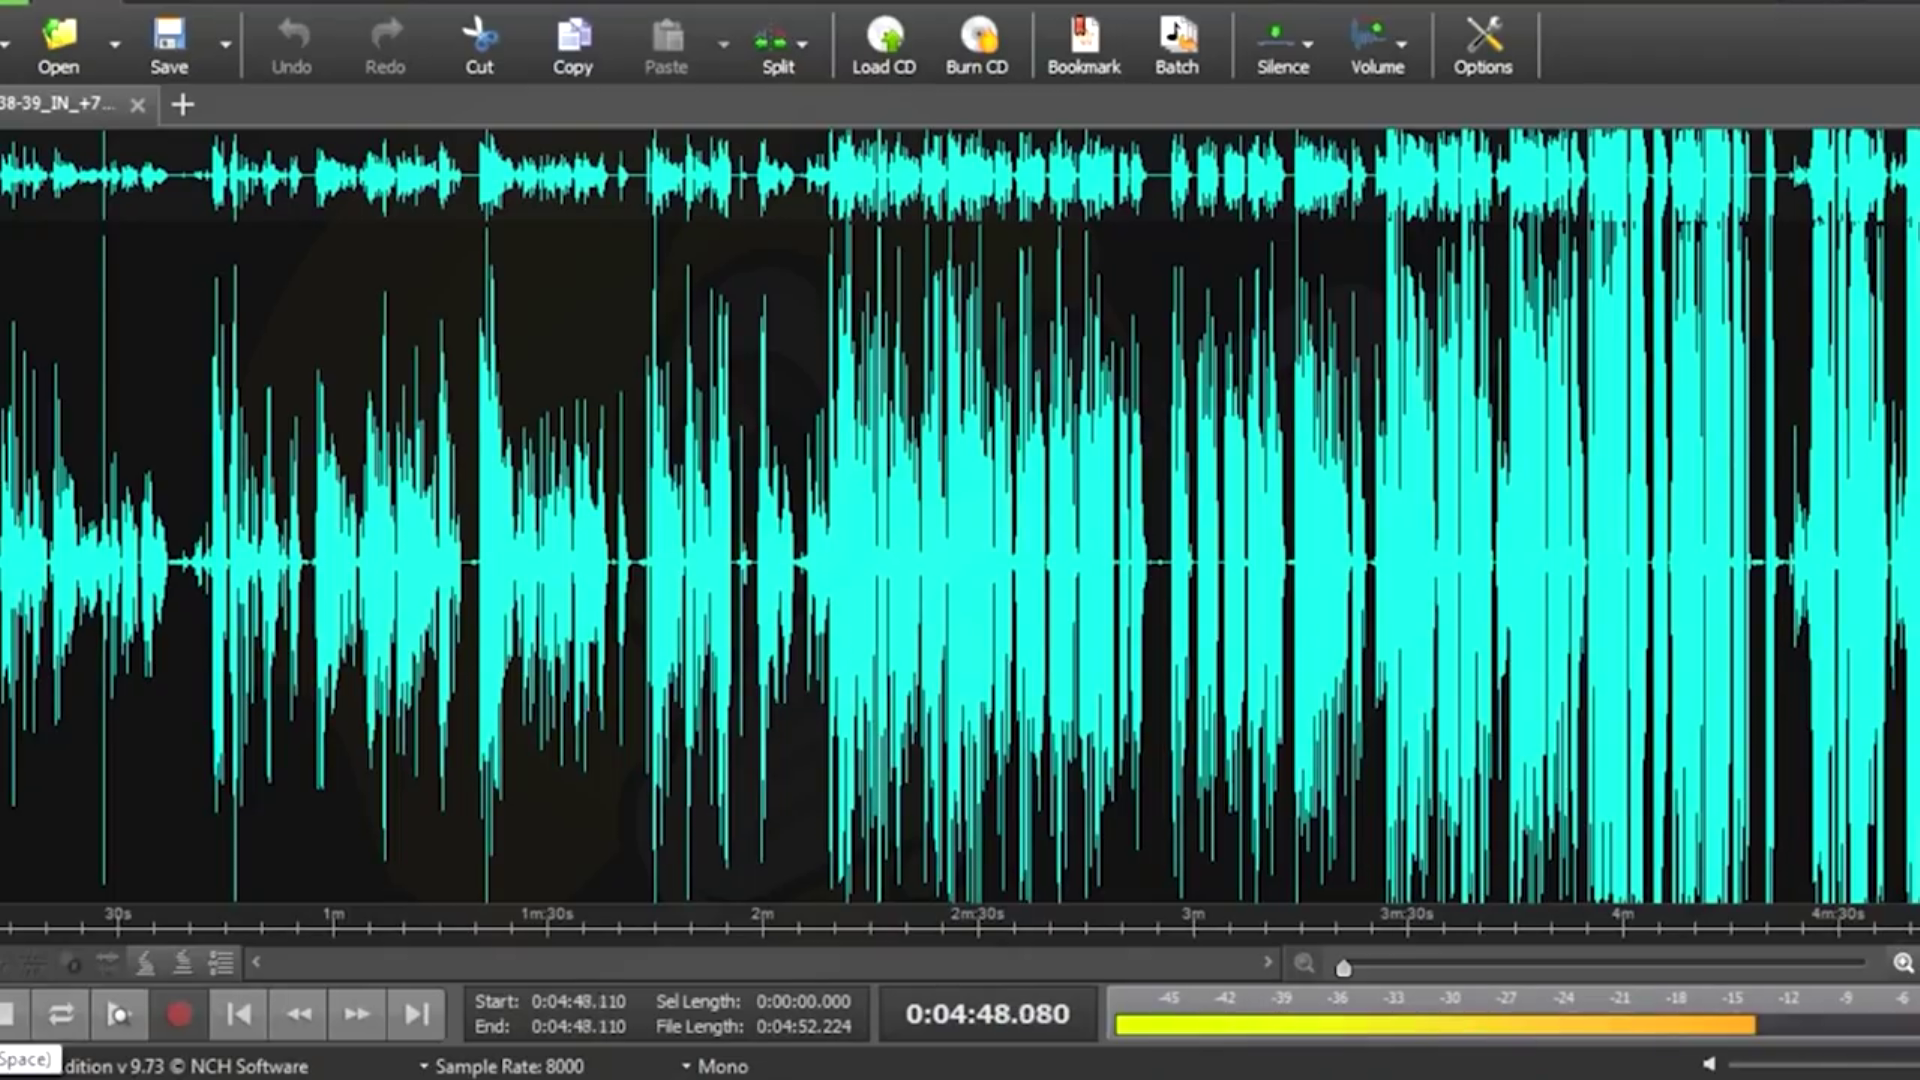This screenshot has width=1920, height=1080.
Task: Click the Burn CD icon
Action: pos(979,35)
